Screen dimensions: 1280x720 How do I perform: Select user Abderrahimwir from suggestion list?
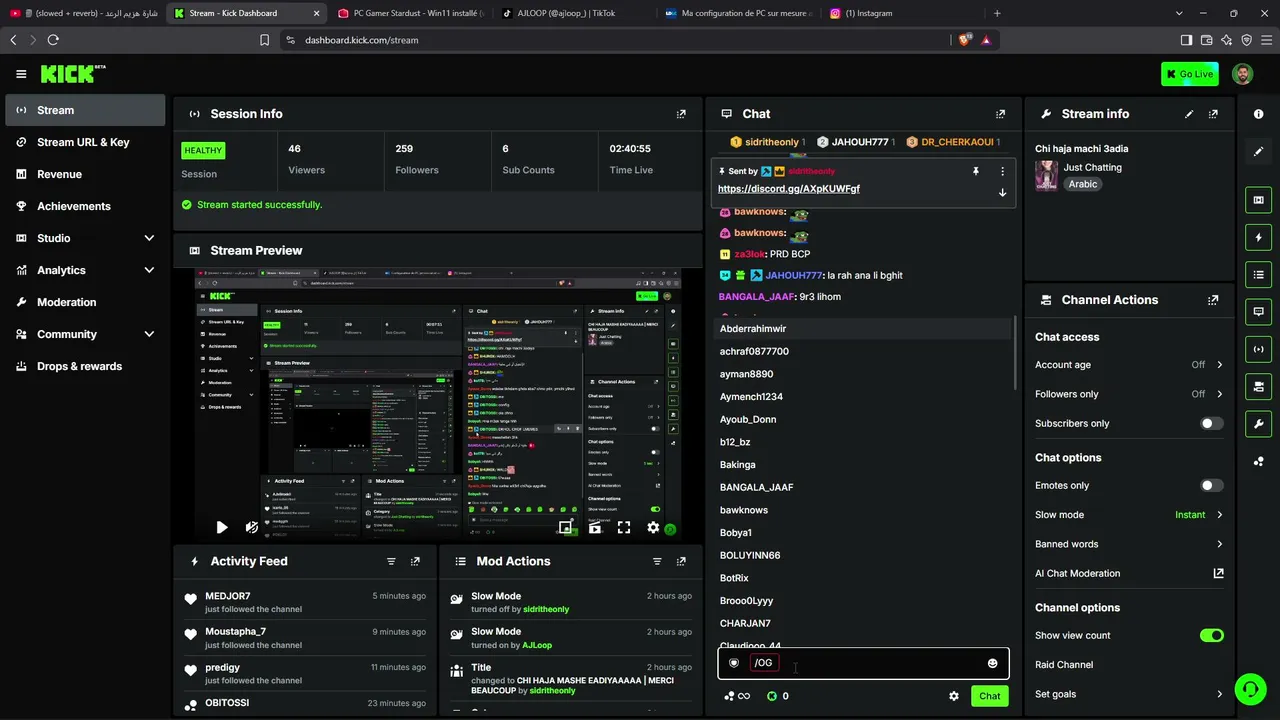[865, 329]
